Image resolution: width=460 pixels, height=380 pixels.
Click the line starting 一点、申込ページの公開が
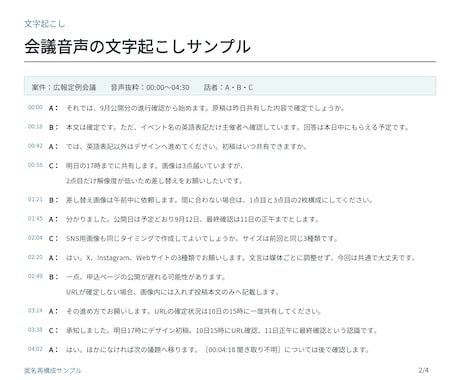tap(146, 277)
